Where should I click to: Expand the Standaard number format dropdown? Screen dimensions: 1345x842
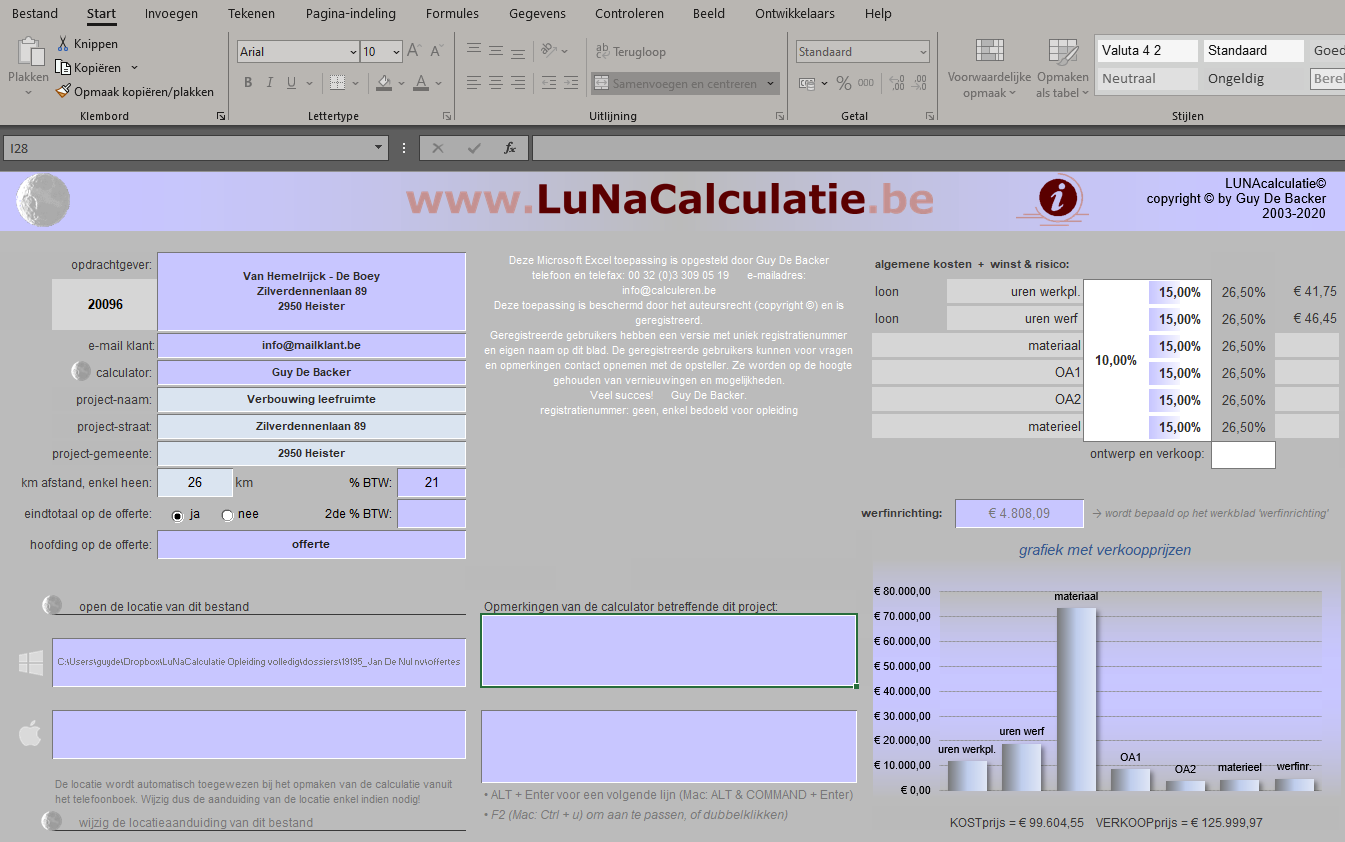[x=922, y=52]
